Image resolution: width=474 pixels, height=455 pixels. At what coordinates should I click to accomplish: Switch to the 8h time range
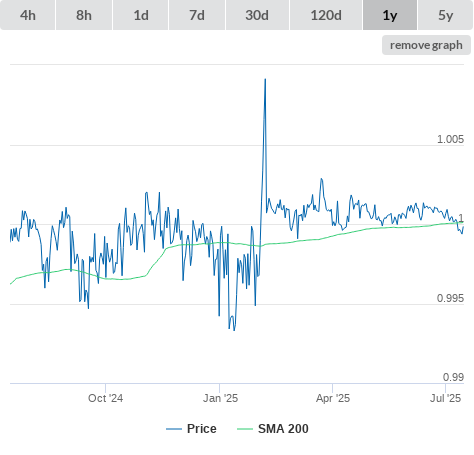coord(84,15)
